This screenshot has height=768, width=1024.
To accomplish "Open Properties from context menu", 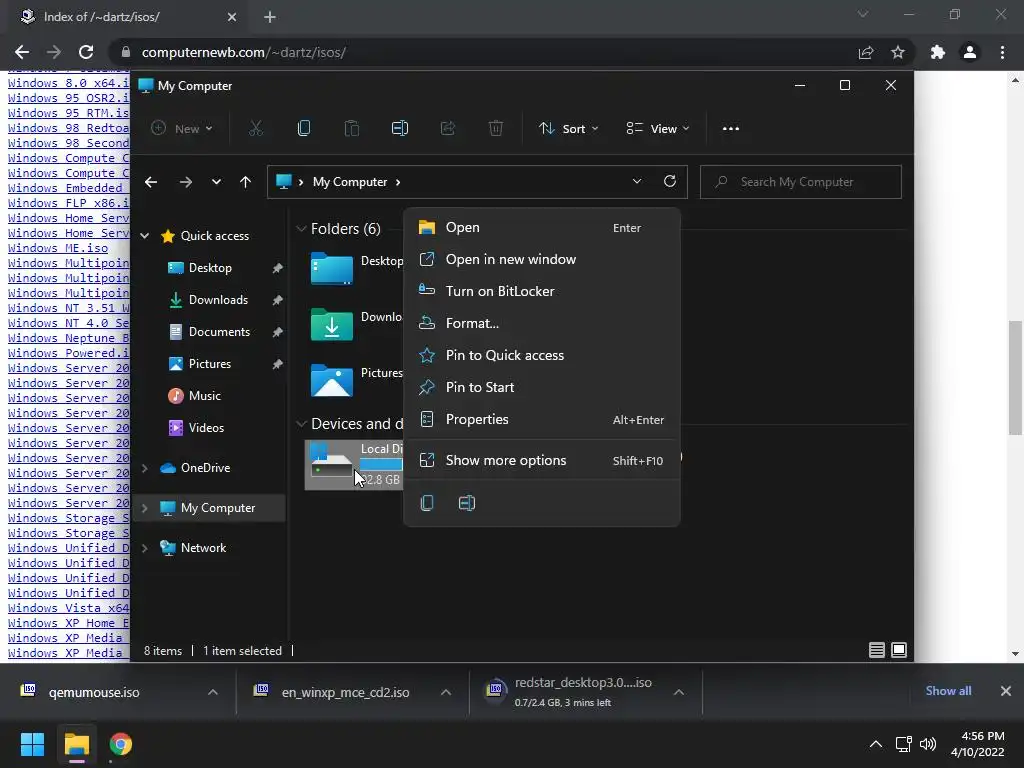I will [542, 419].
